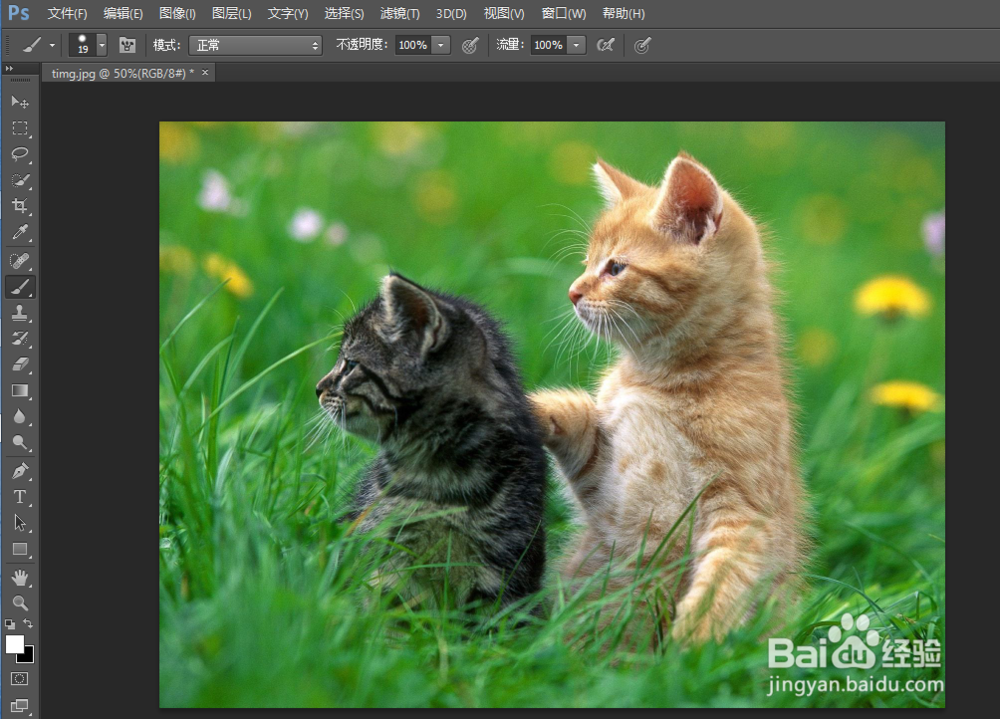Screen dimensions: 1000x719
Task: Select the Gradient tool
Action: click(x=20, y=391)
